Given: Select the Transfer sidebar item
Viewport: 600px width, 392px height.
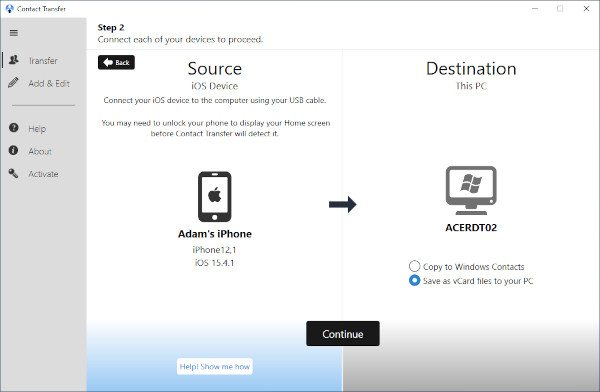Looking at the screenshot, I should click(x=44, y=60).
